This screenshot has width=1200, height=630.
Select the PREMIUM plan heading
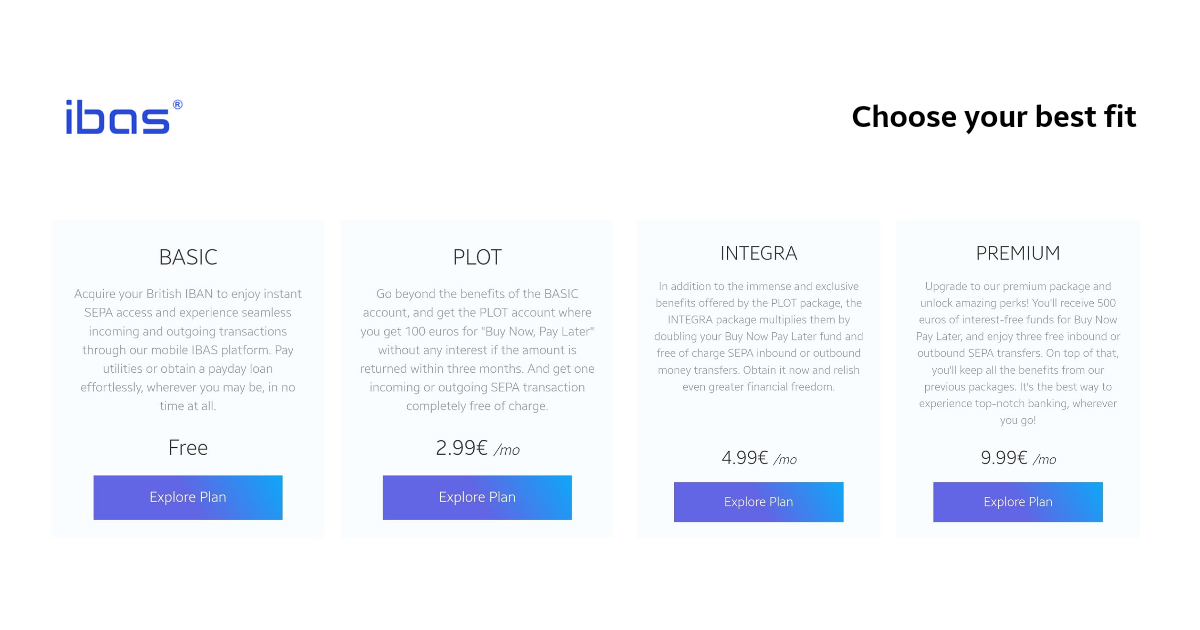pos(1018,253)
